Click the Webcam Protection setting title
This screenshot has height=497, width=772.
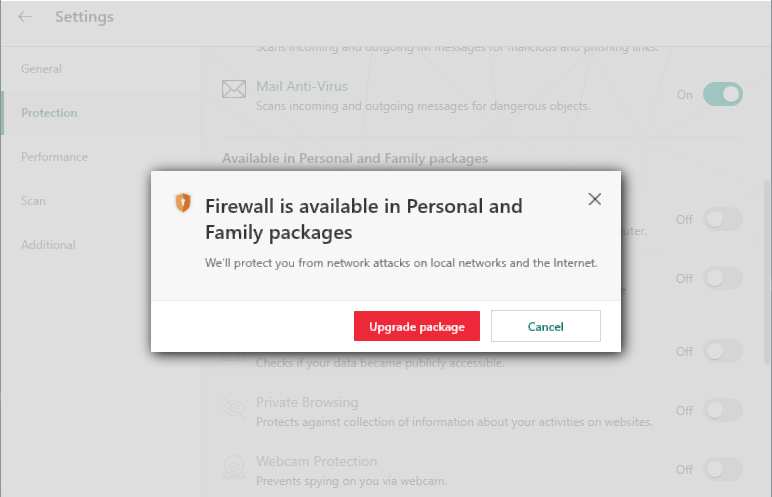tap(316, 461)
